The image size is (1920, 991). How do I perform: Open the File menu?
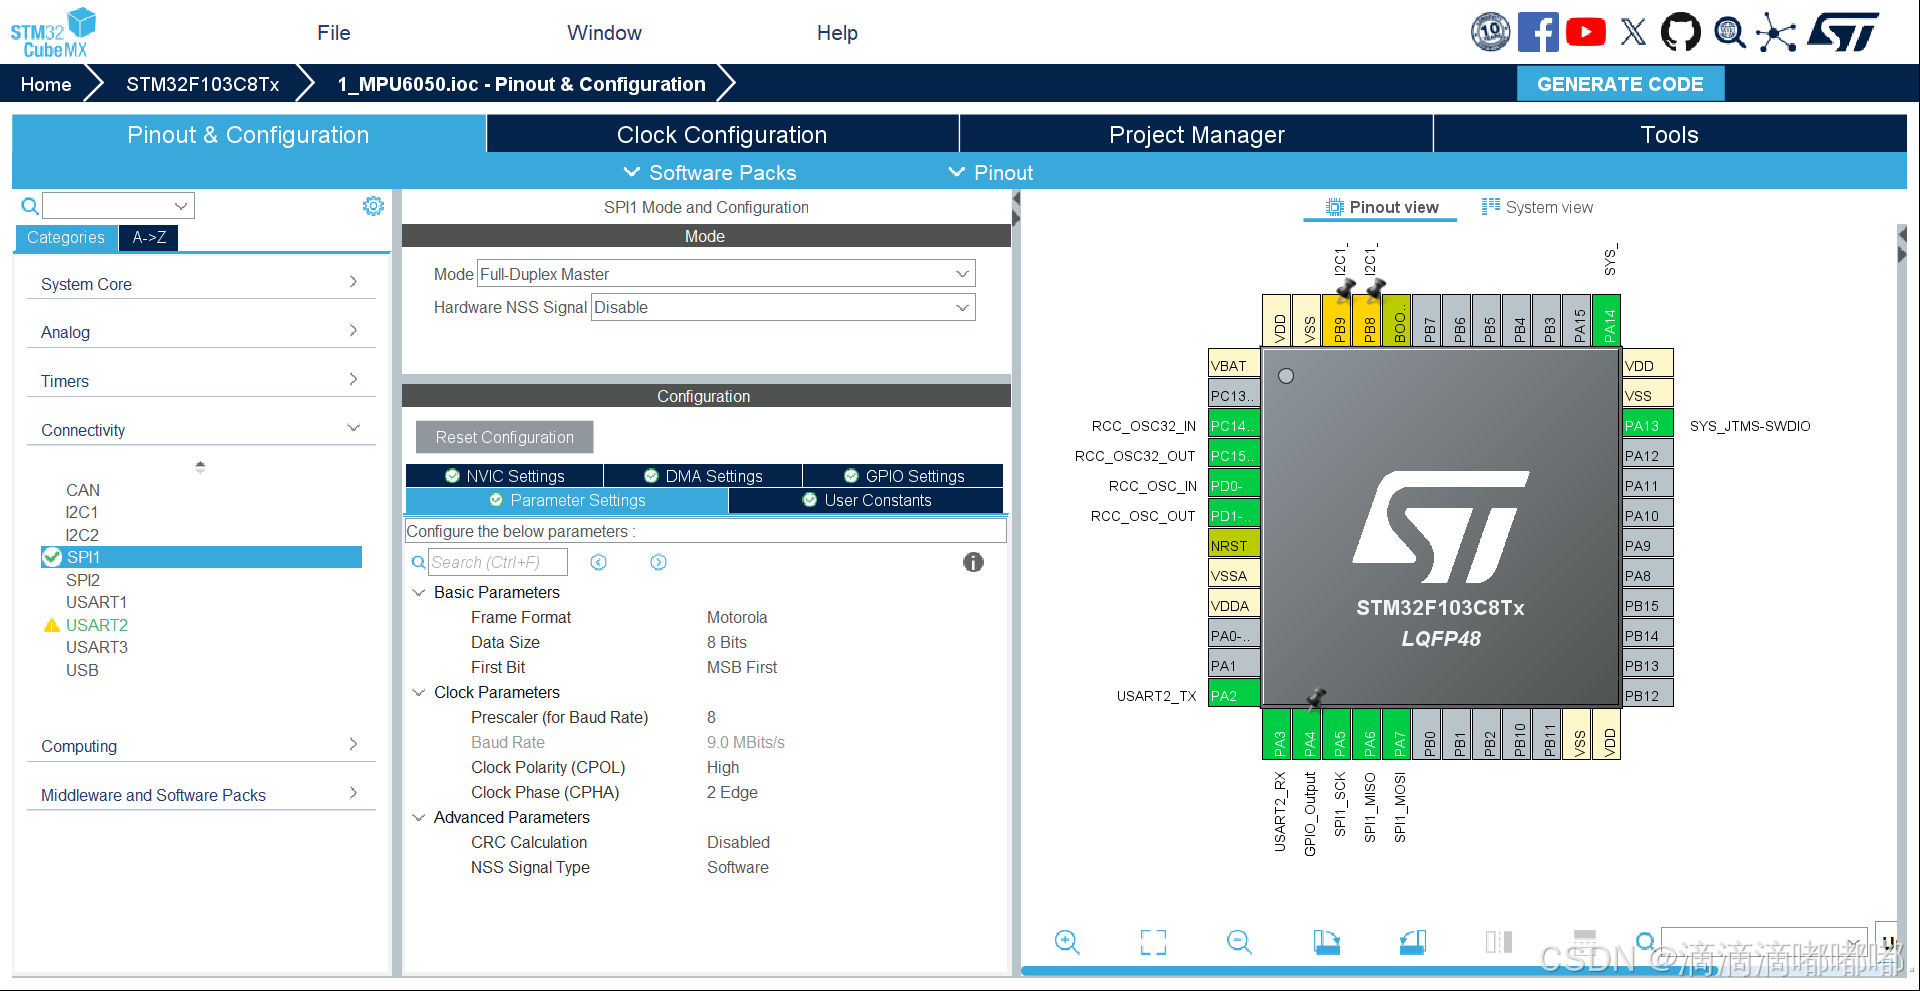[334, 33]
